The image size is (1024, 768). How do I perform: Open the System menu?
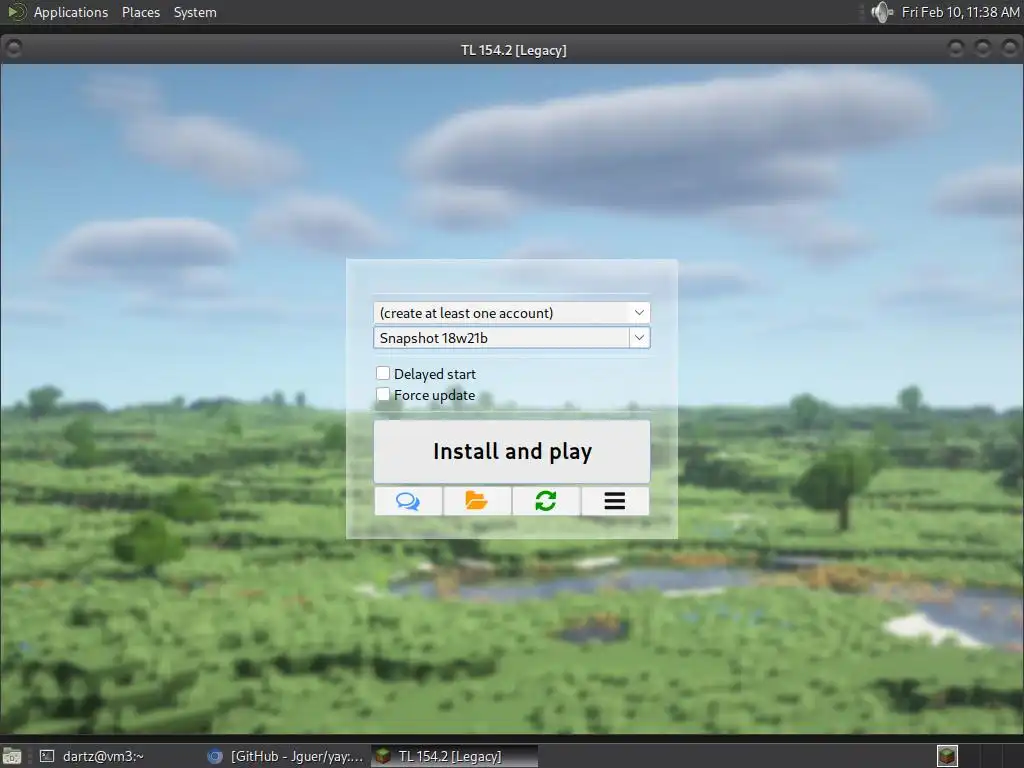[195, 12]
